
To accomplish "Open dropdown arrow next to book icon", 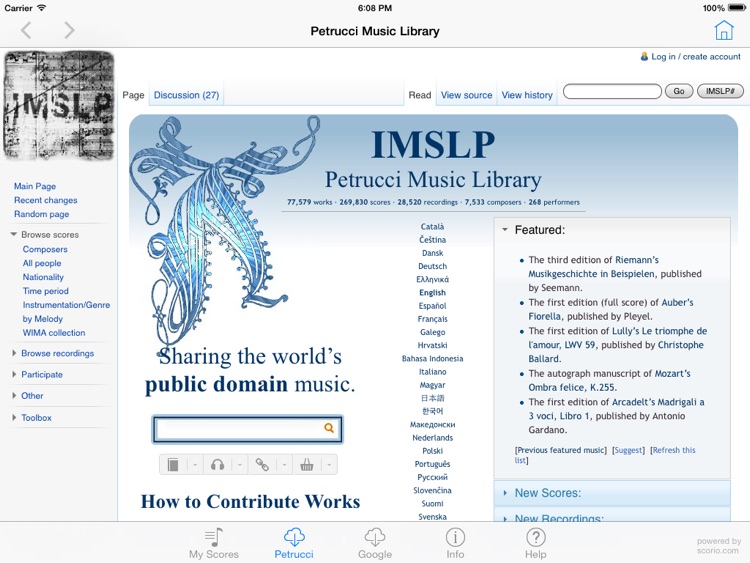I will 195,465.
